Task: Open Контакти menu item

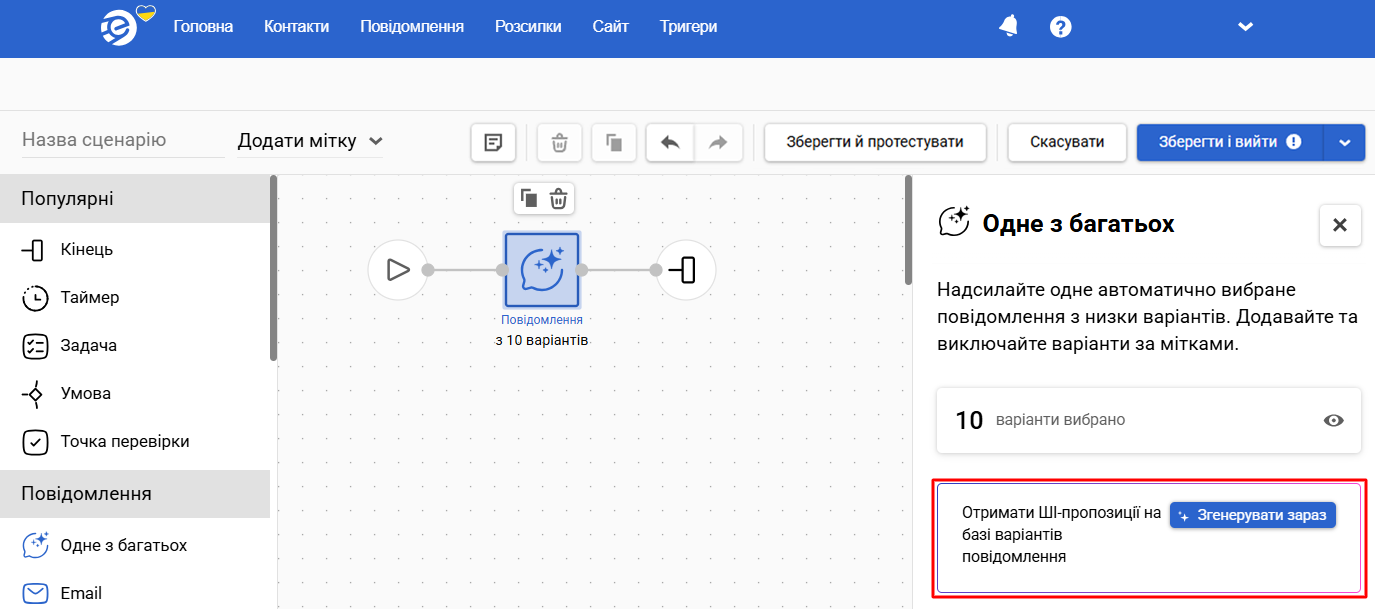Action: click(297, 27)
